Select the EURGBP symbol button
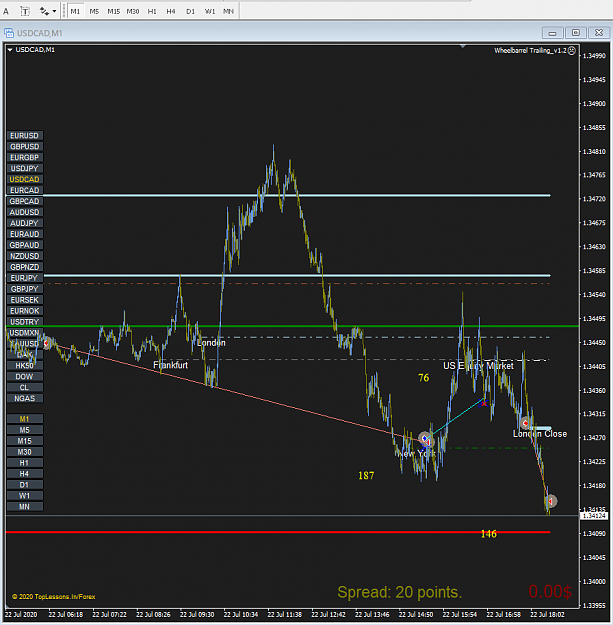Screen dimensions: 613x625 [25, 157]
